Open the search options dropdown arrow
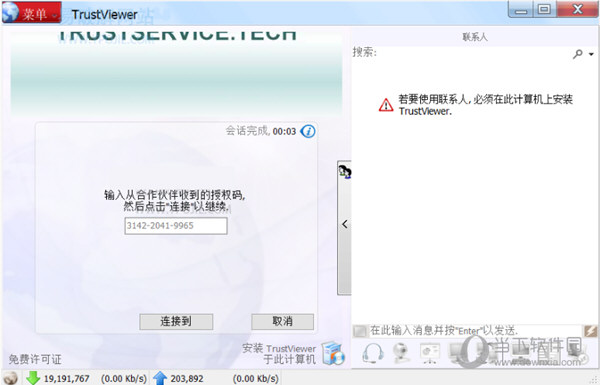 click(x=591, y=54)
